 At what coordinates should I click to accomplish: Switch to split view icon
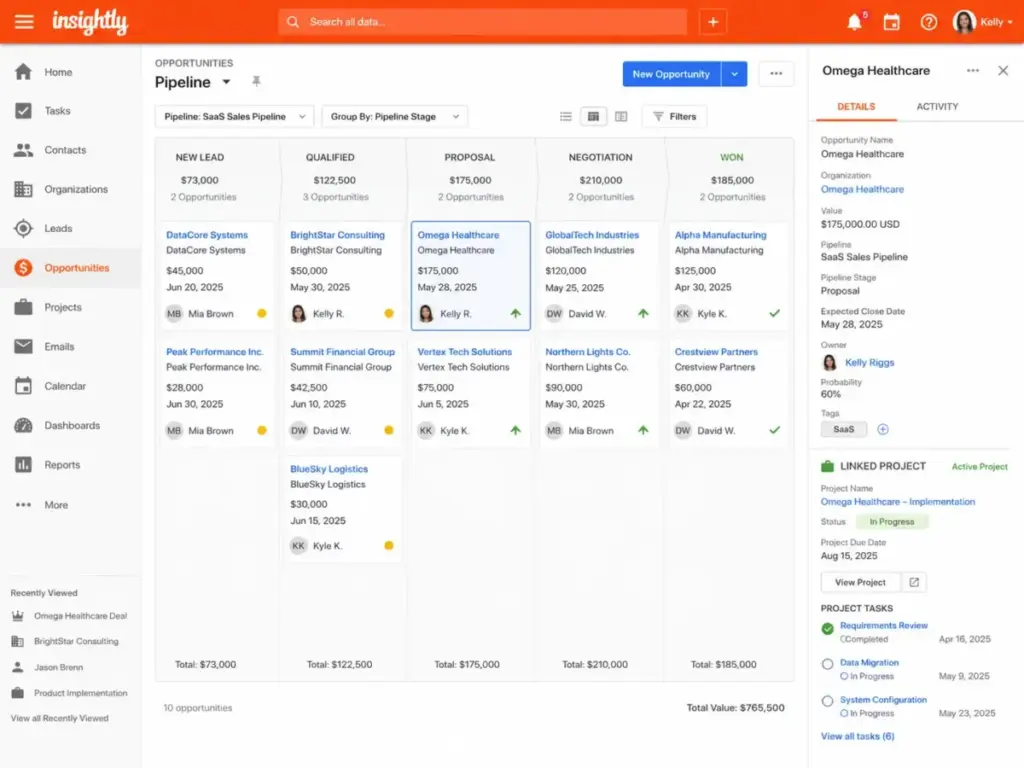[x=620, y=116]
